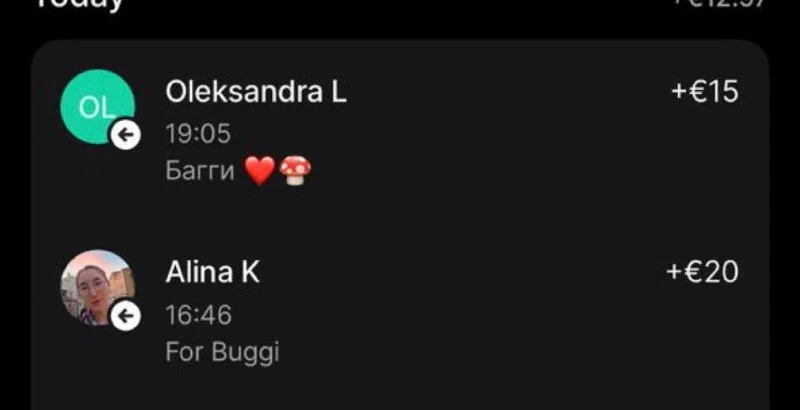Click the +€15 received amount
800x410 pixels.
coord(705,92)
